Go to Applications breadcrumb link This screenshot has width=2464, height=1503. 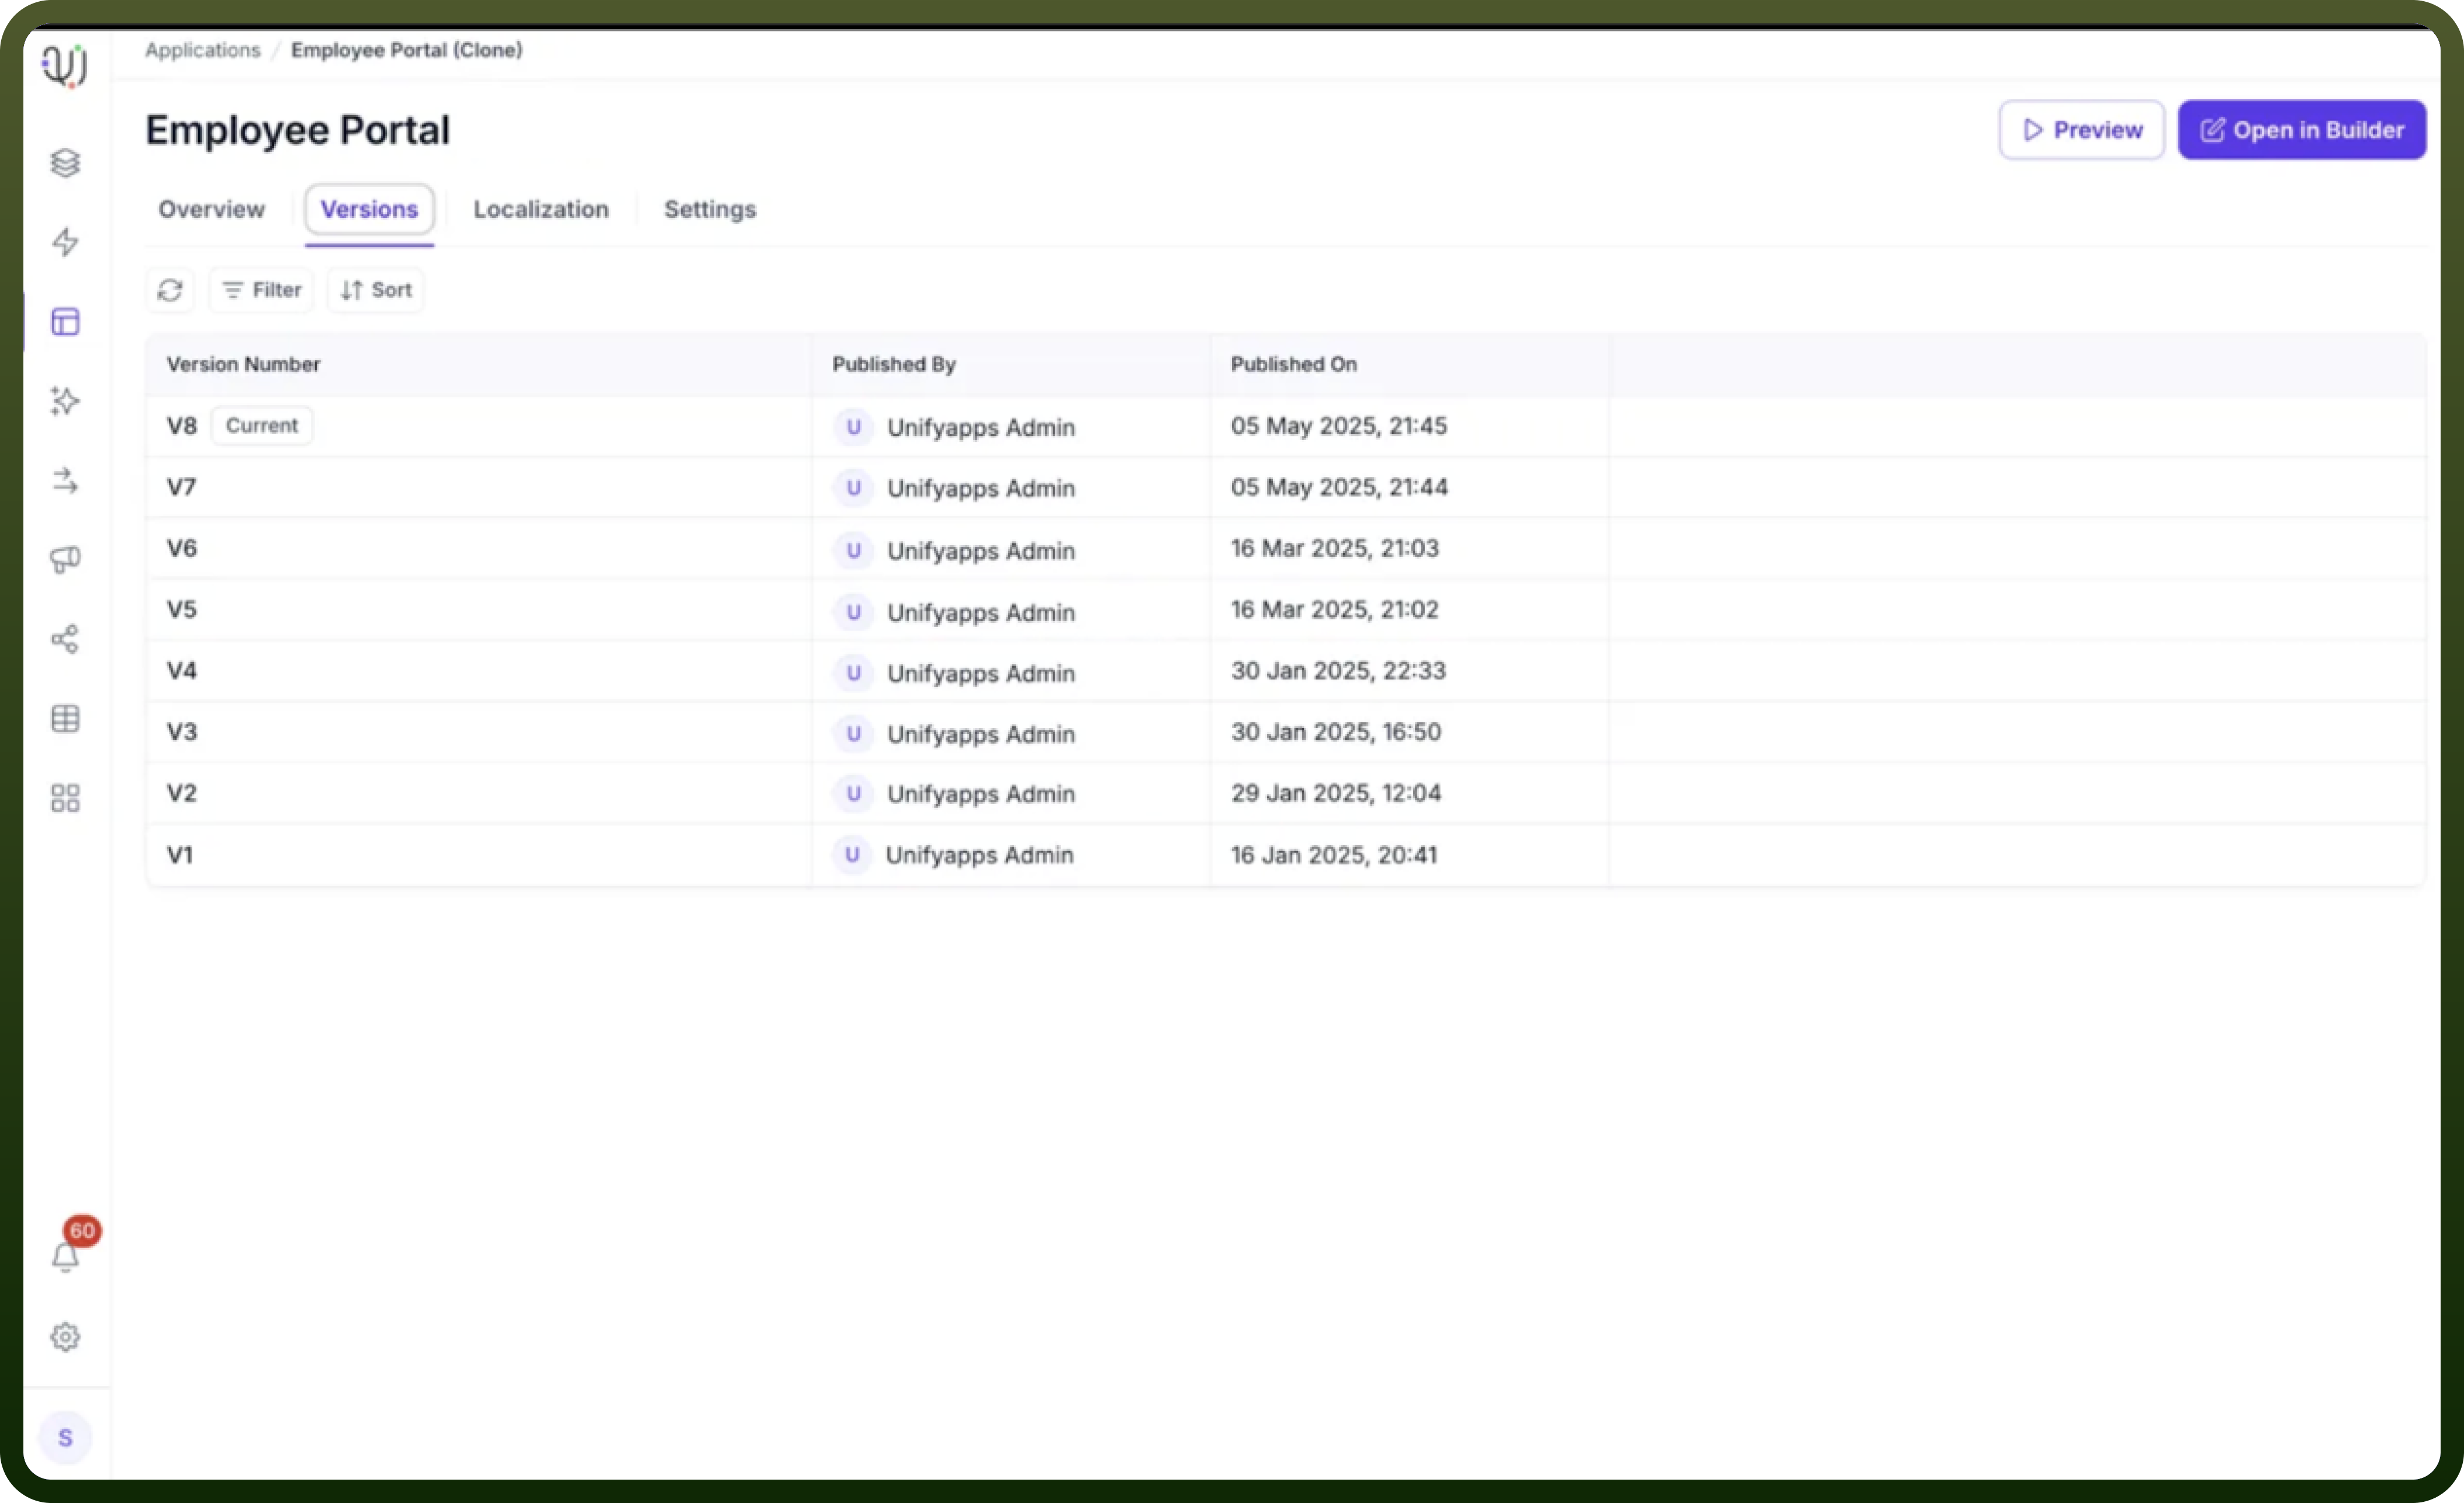pos(202,50)
